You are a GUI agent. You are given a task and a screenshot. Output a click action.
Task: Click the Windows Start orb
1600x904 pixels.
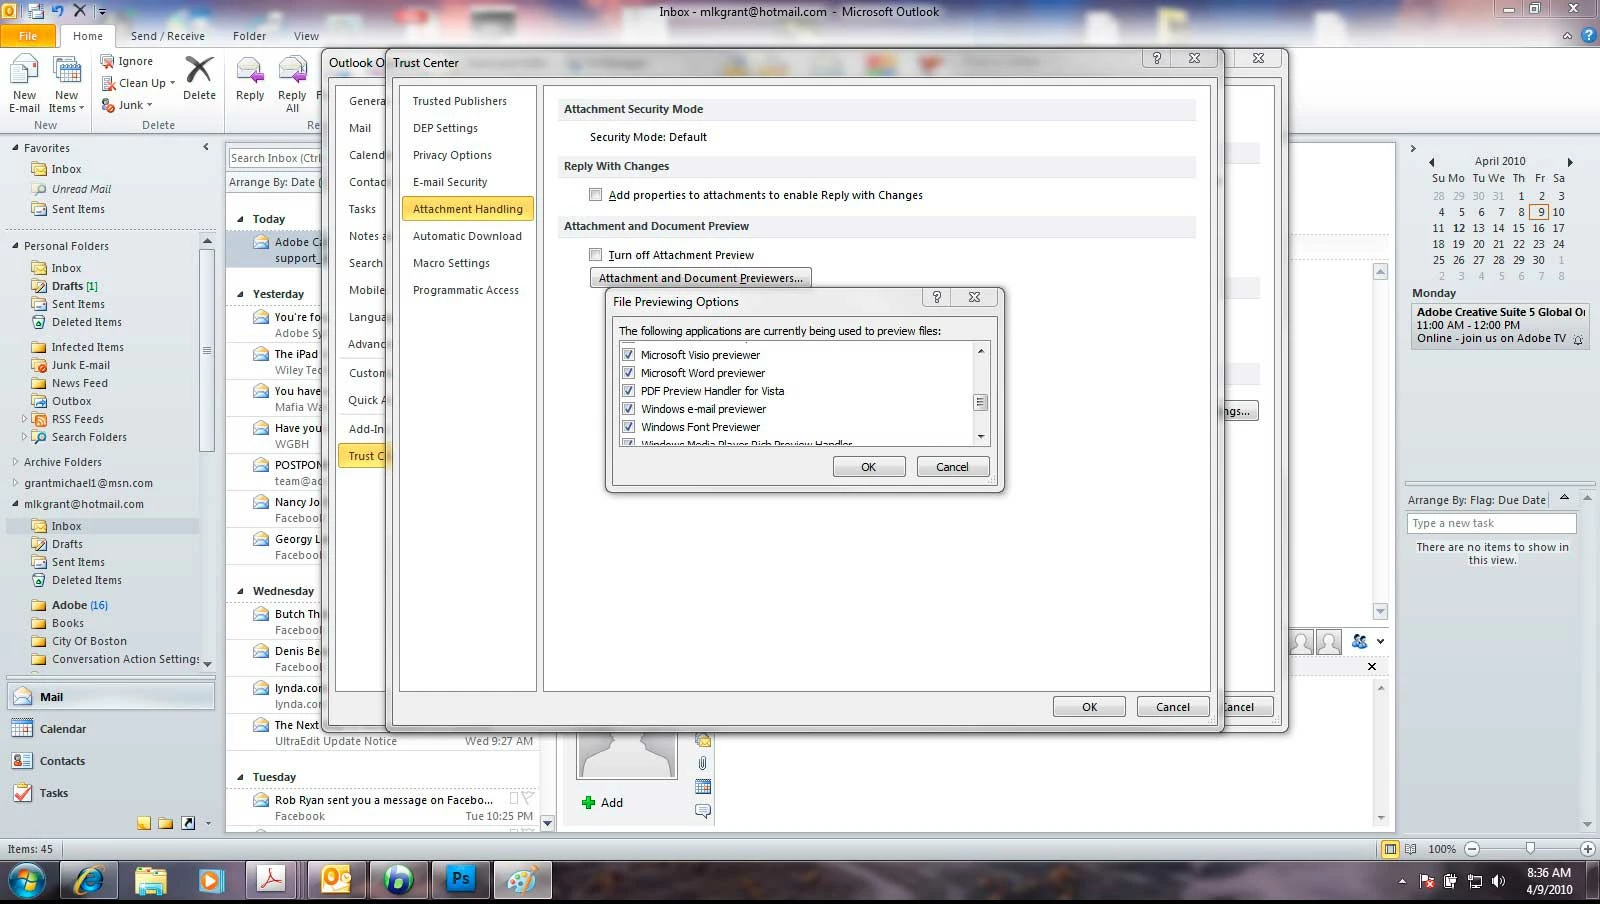click(x=27, y=881)
